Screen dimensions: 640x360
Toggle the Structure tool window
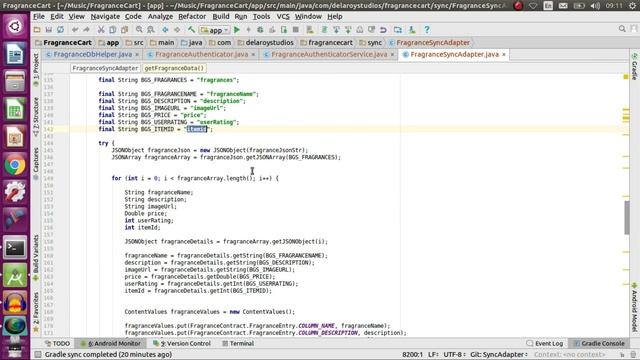[x=36, y=117]
